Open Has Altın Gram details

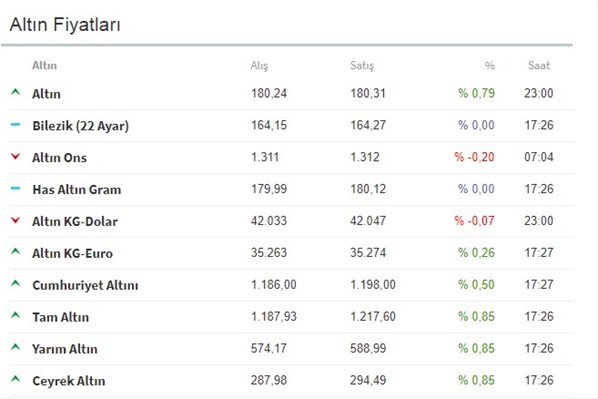[77, 190]
